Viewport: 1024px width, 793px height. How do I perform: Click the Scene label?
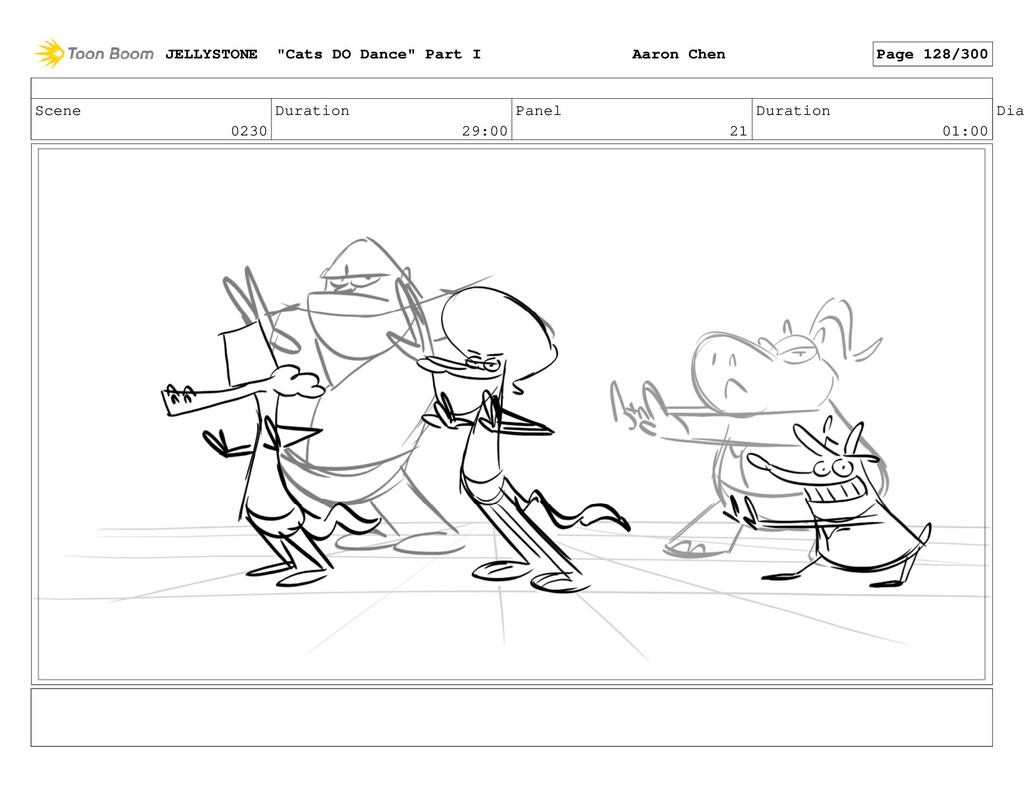(x=58, y=111)
